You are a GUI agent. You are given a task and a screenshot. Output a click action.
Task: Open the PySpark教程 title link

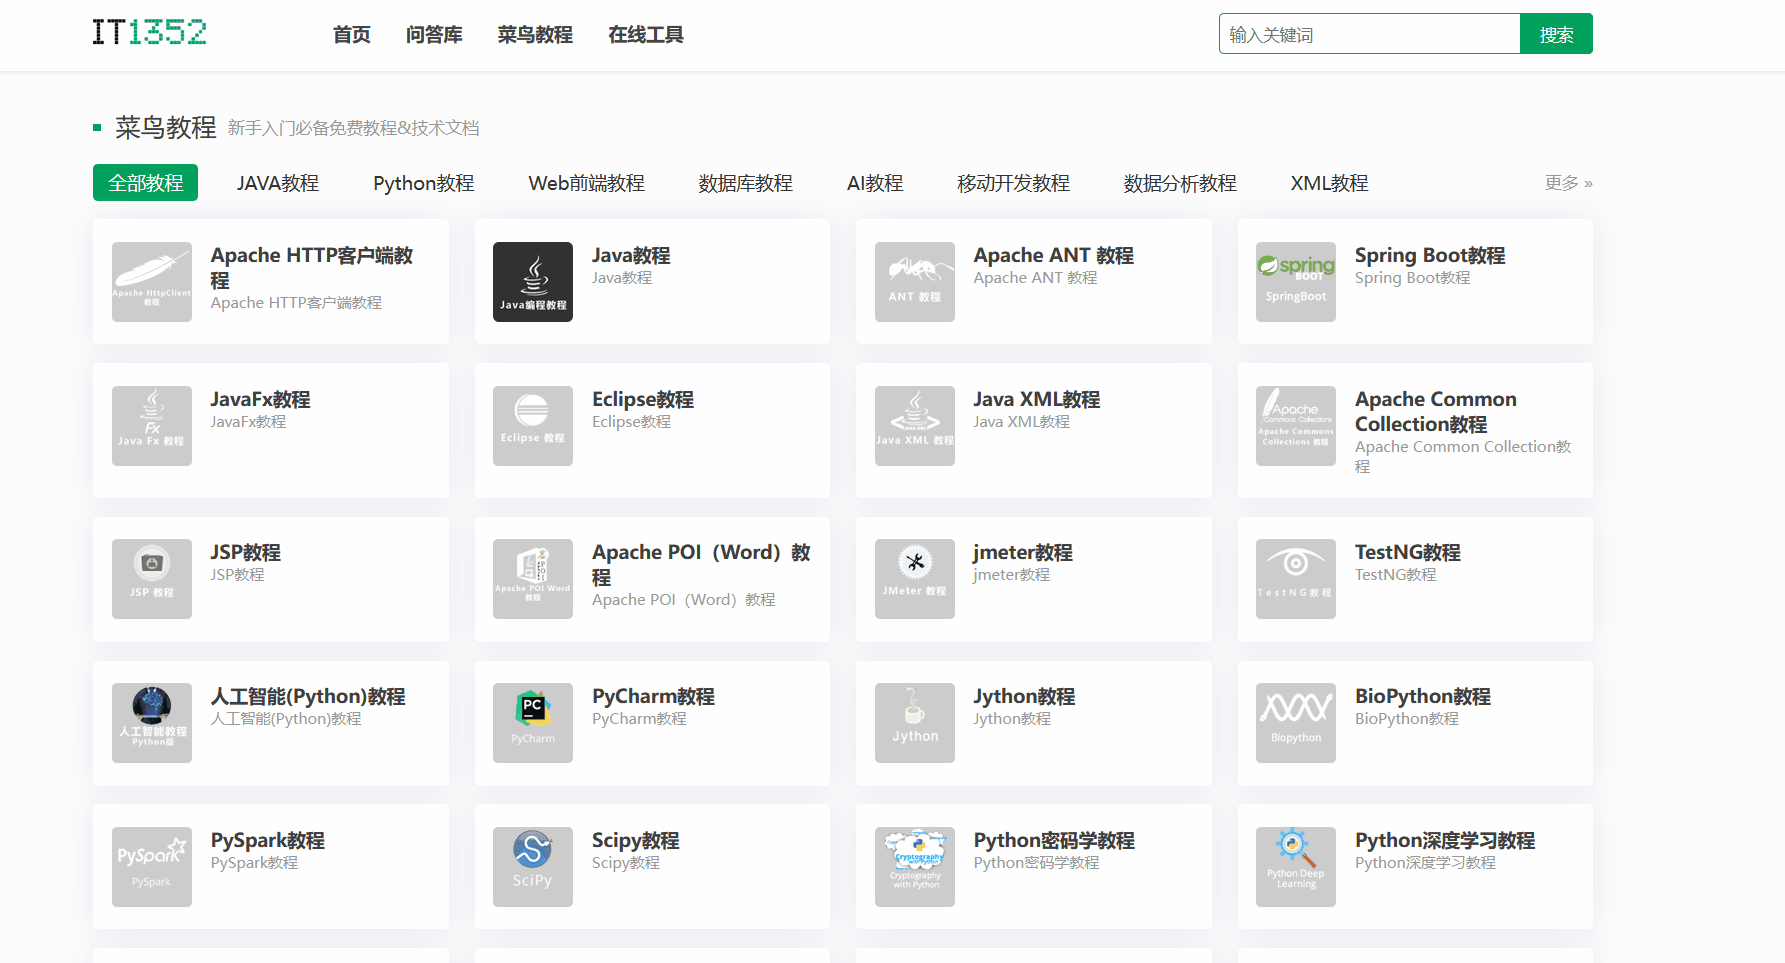(268, 840)
